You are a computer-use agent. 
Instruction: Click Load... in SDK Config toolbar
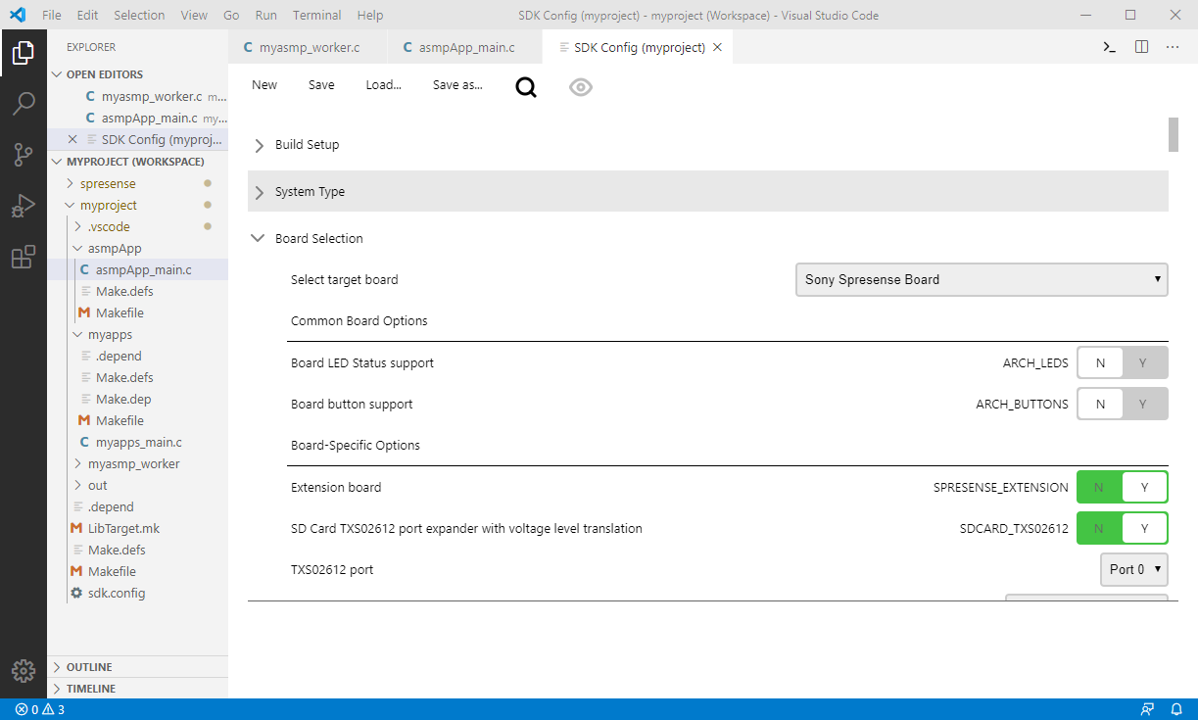tap(384, 85)
